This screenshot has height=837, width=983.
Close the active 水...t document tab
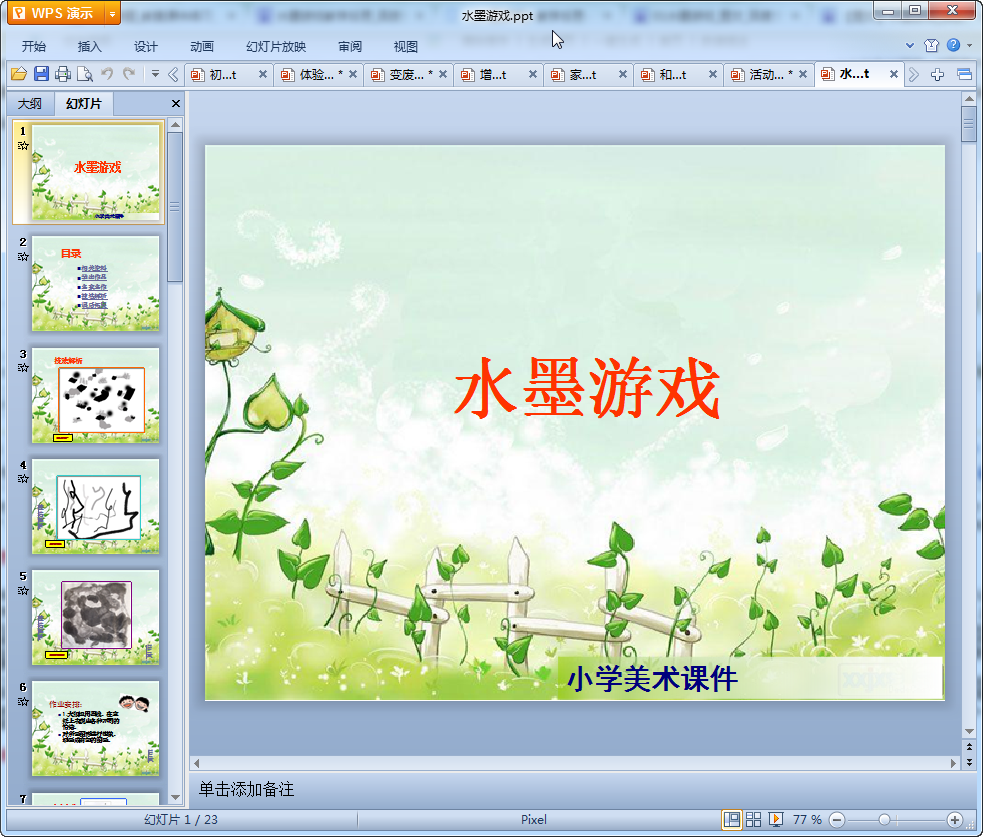point(894,75)
